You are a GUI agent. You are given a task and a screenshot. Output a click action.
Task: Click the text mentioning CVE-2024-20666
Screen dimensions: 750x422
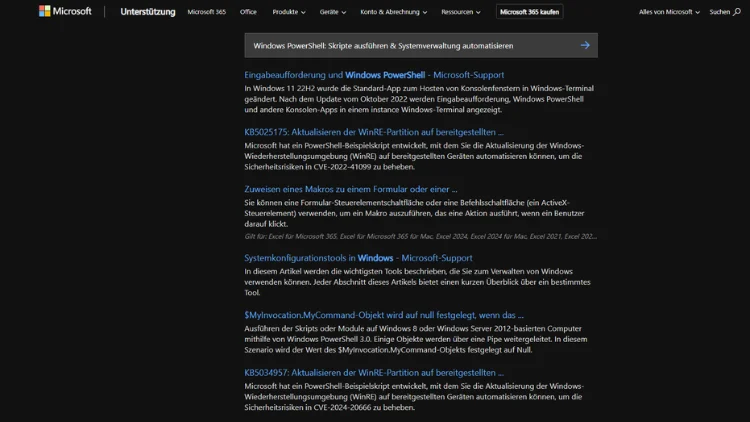point(414,397)
